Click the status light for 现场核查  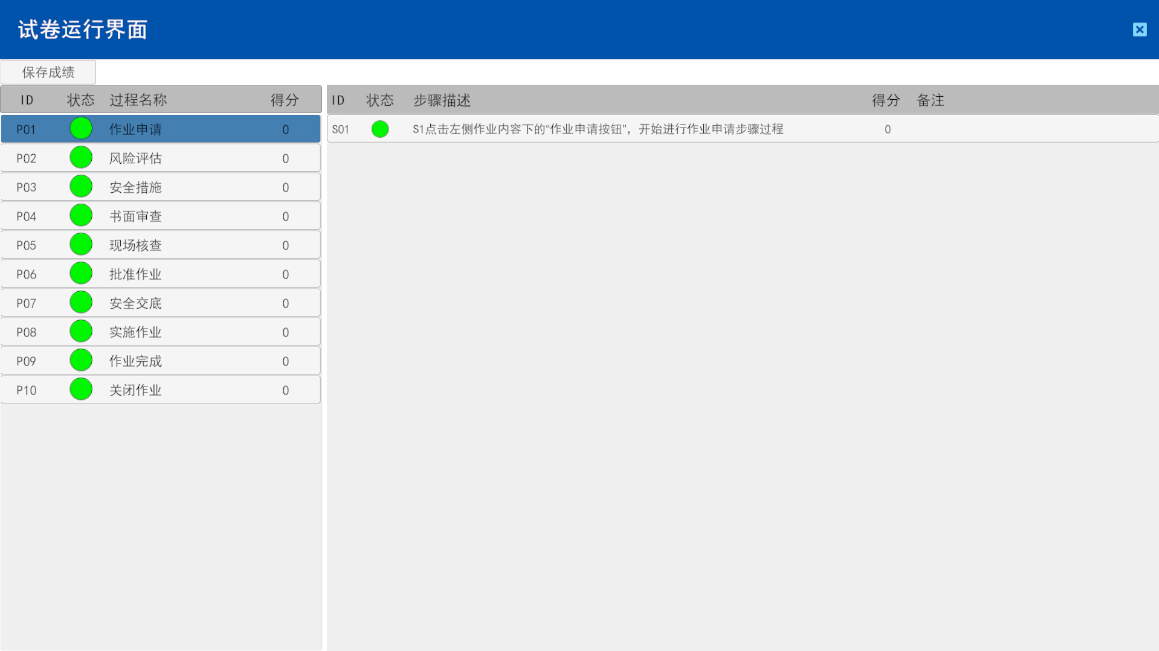coord(80,244)
